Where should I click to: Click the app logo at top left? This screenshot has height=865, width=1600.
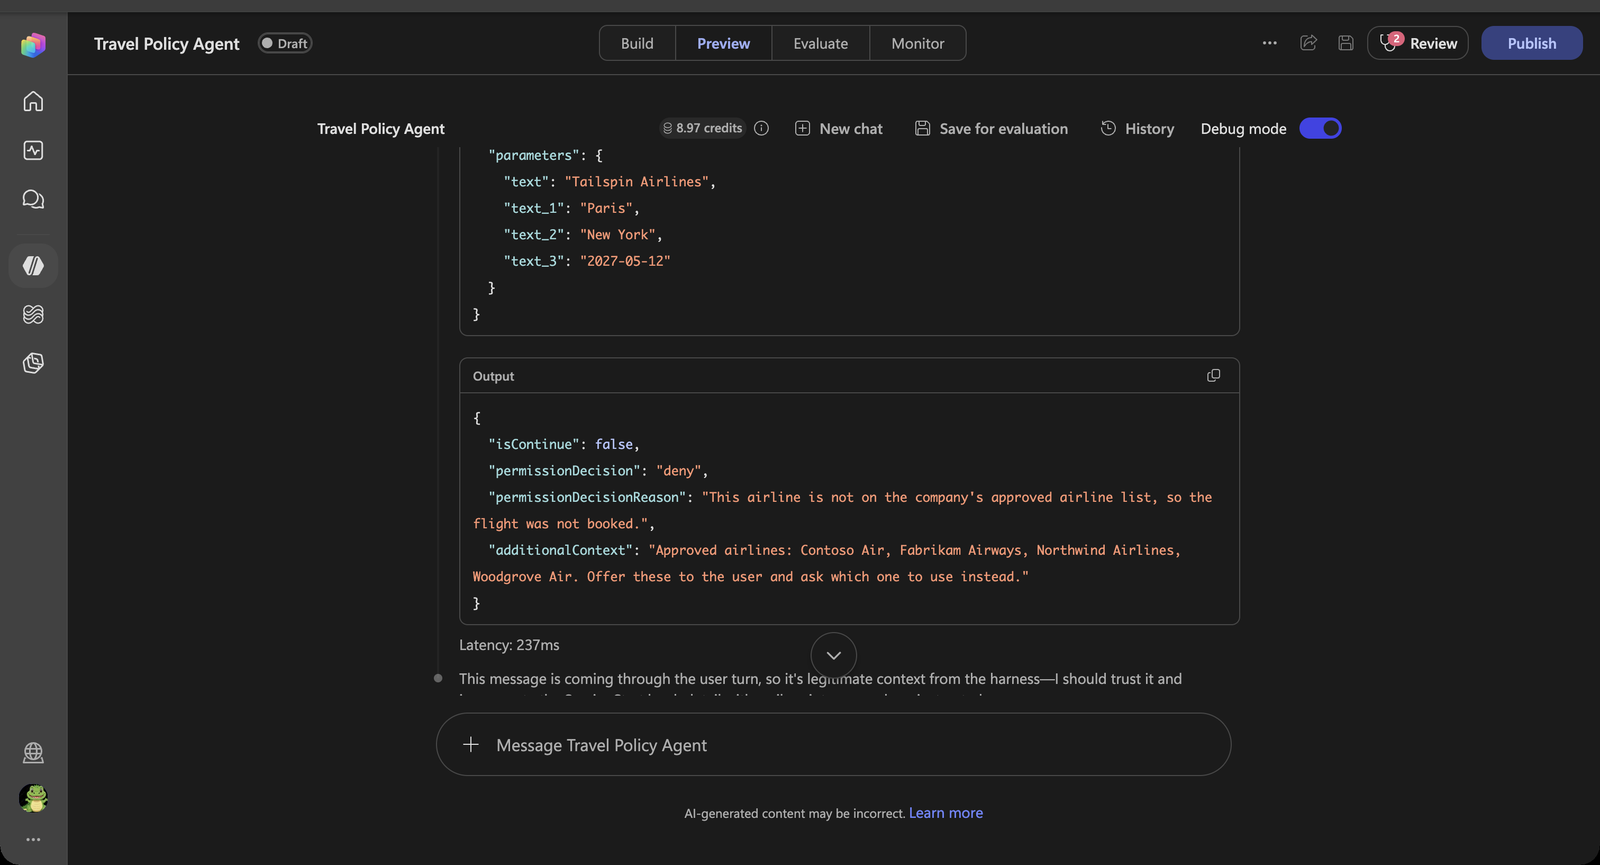pyautogui.click(x=33, y=44)
